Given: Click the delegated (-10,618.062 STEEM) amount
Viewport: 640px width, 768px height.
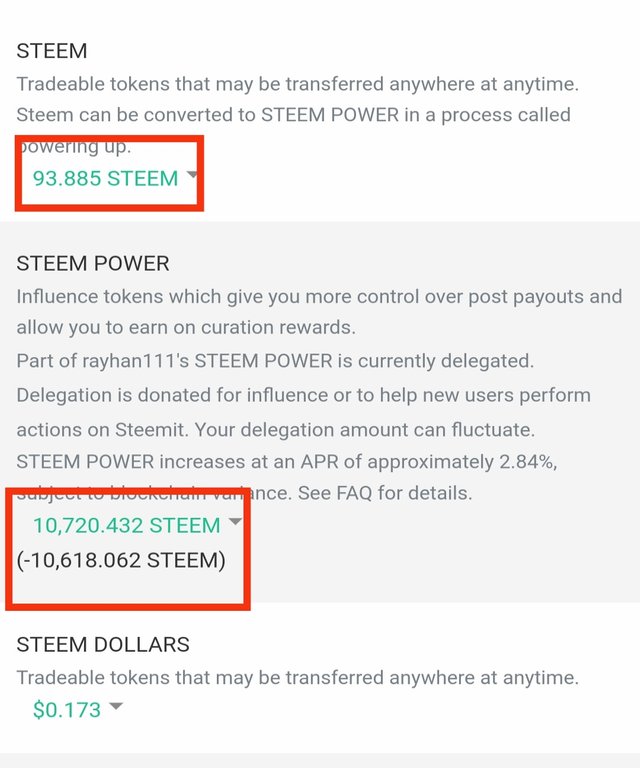Looking at the screenshot, I should click(121, 560).
